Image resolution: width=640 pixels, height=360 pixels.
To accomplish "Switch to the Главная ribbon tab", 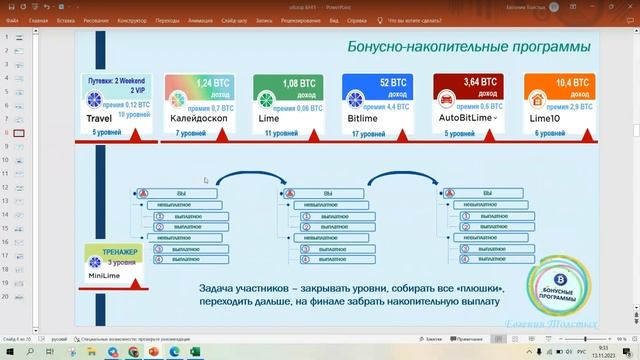I will click(x=38, y=20).
